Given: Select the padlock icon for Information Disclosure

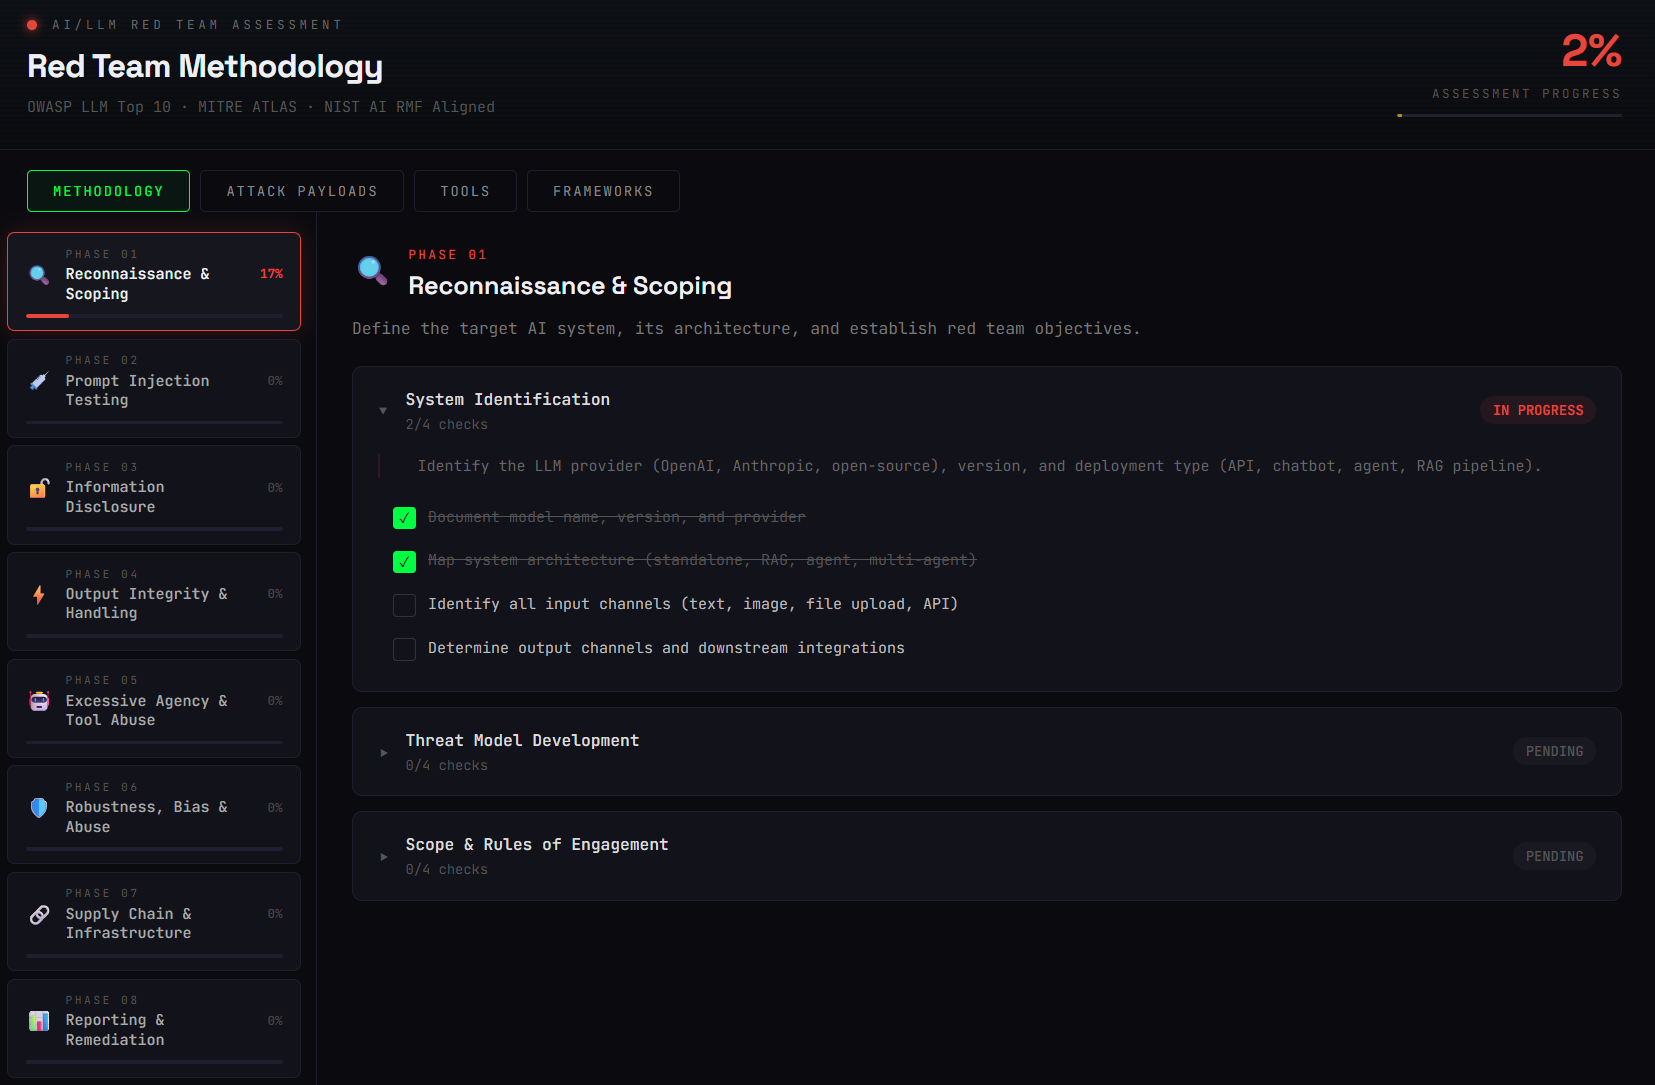Looking at the screenshot, I should pos(38,487).
